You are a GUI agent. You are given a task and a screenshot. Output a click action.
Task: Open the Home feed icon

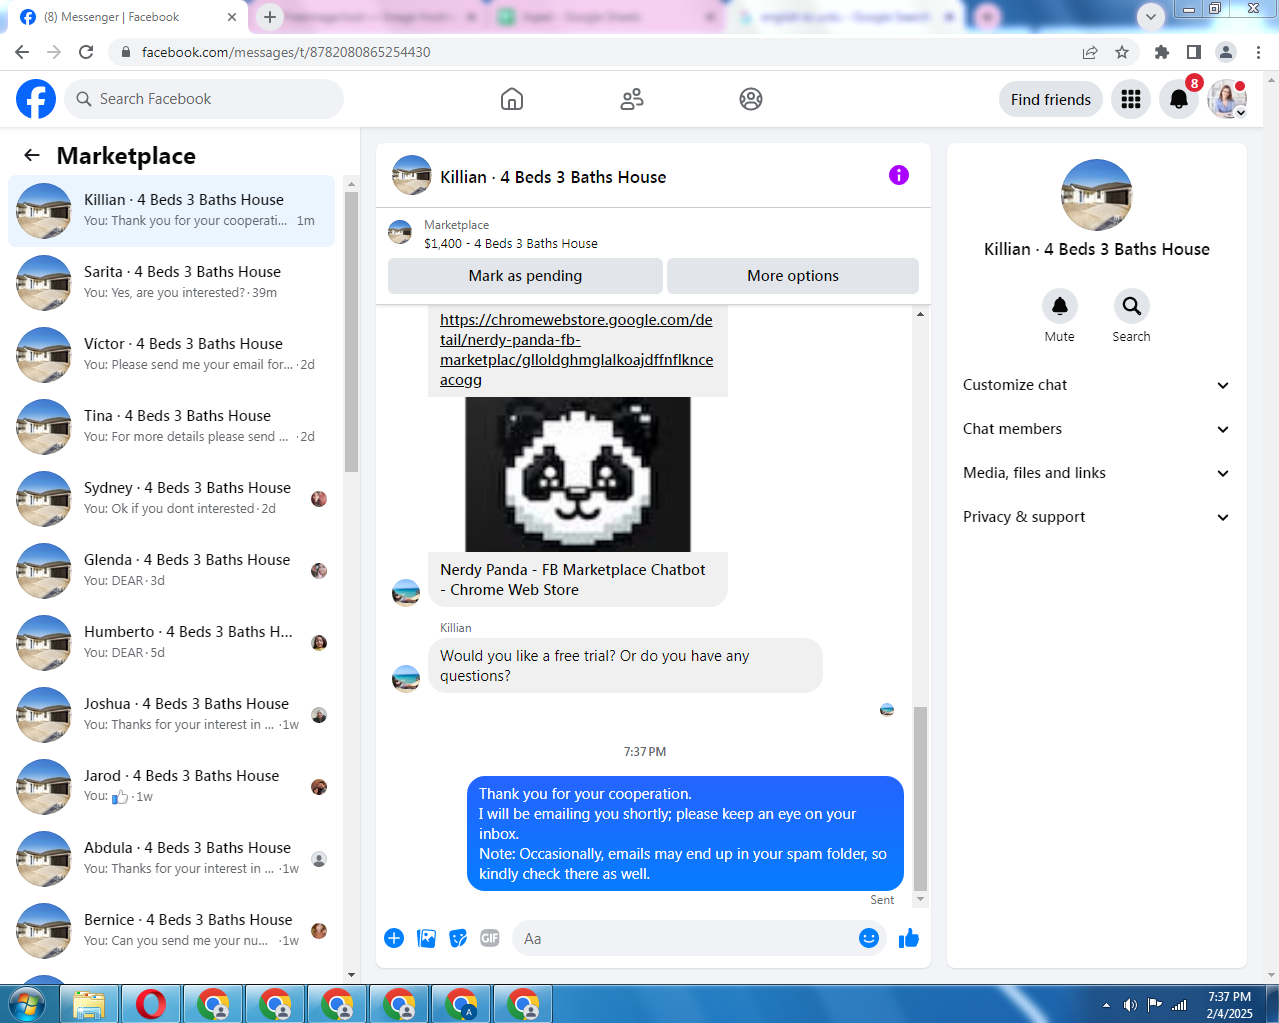[512, 99]
